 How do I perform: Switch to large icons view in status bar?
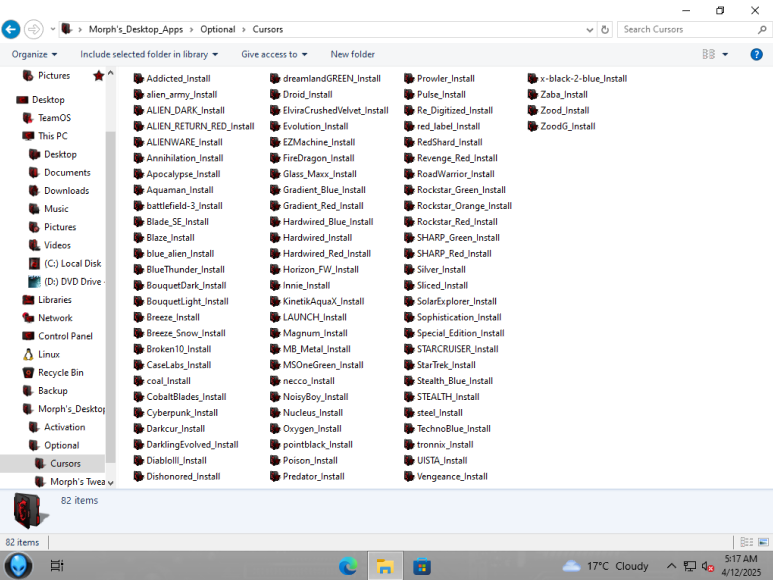coord(763,542)
